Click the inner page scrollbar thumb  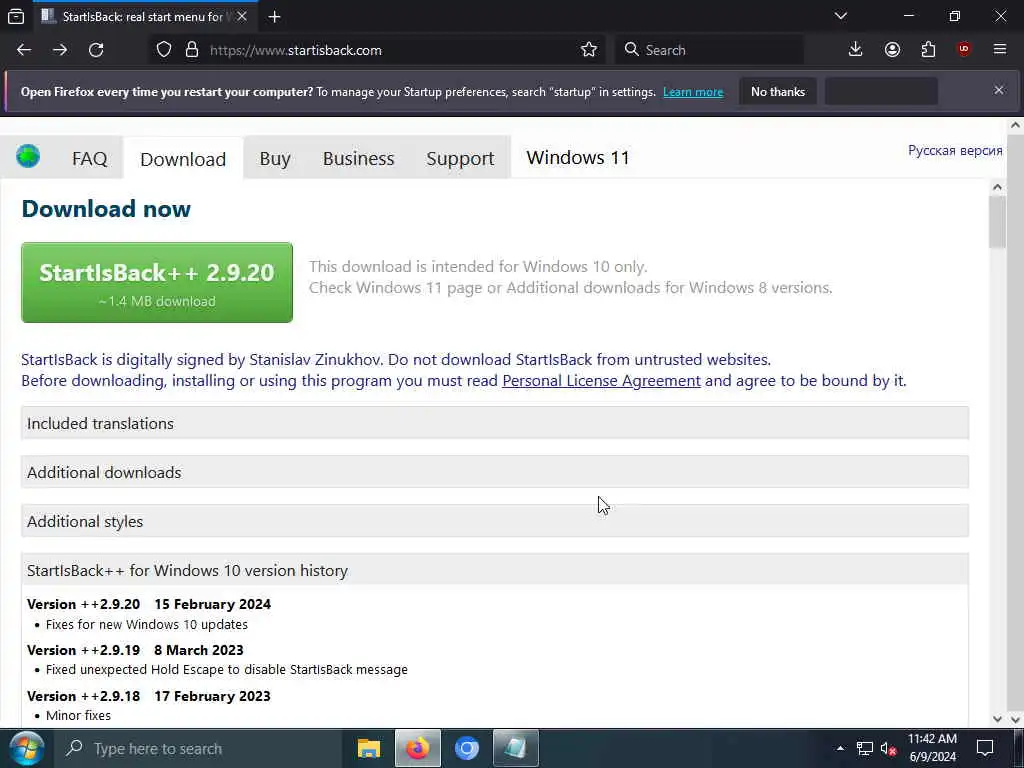(997, 222)
